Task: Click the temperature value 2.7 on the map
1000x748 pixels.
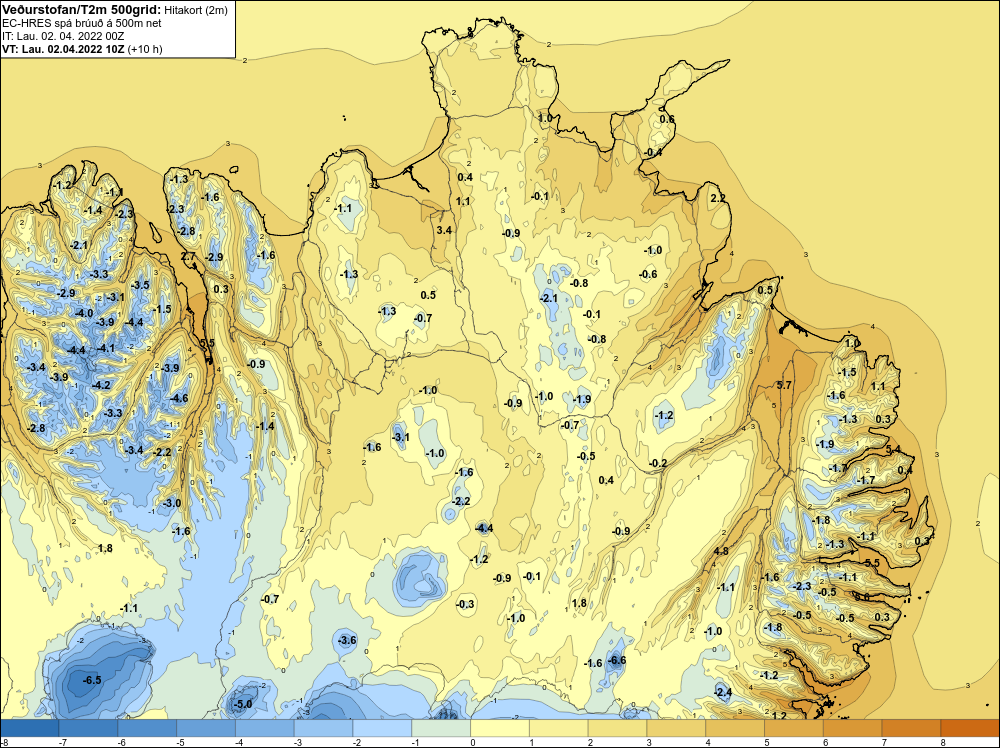Action: (188, 256)
